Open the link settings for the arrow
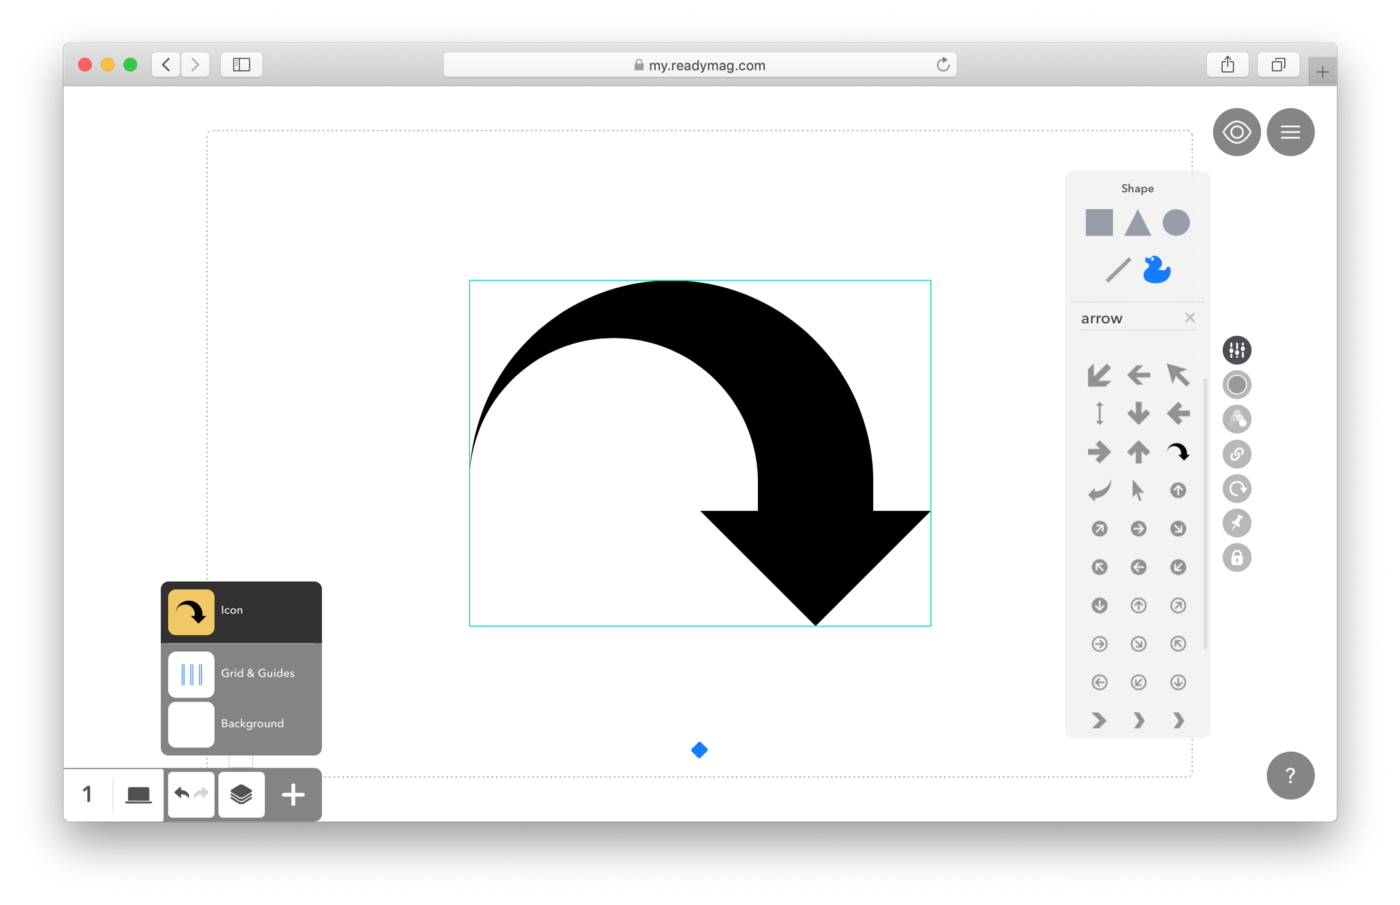This screenshot has height=905, width=1400. pyautogui.click(x=1237, y=453)
